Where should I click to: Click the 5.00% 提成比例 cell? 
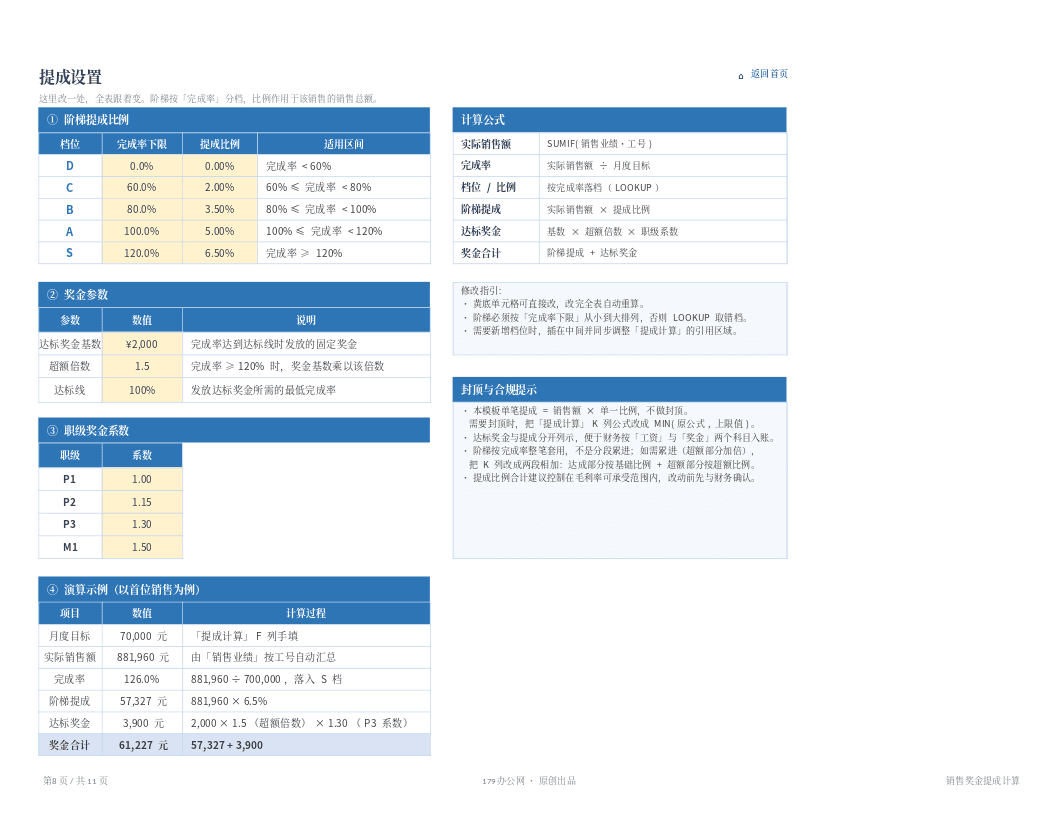click(220, 231)
